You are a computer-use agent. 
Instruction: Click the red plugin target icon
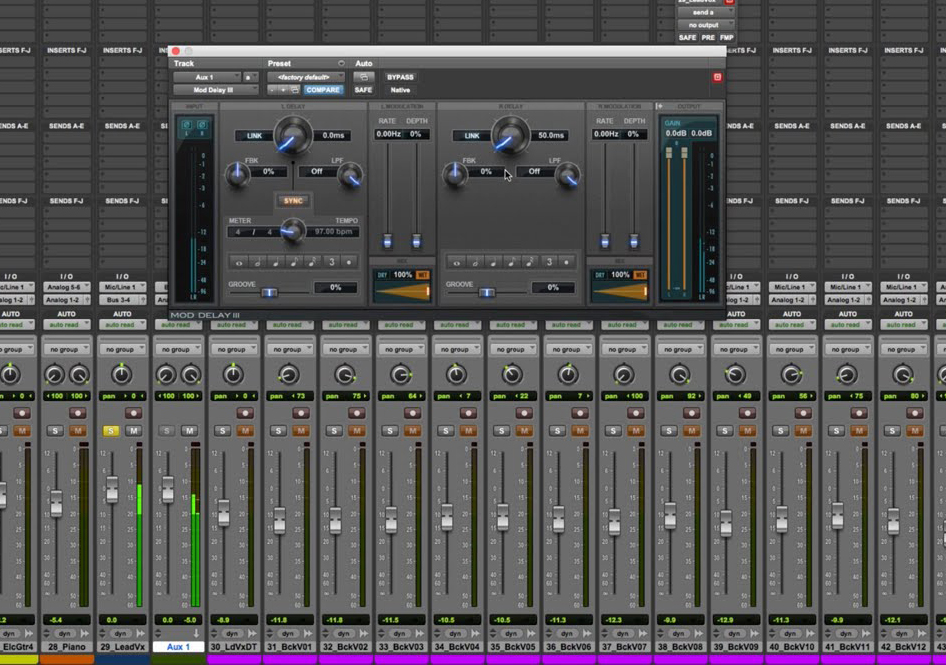(x=719, y=77)
